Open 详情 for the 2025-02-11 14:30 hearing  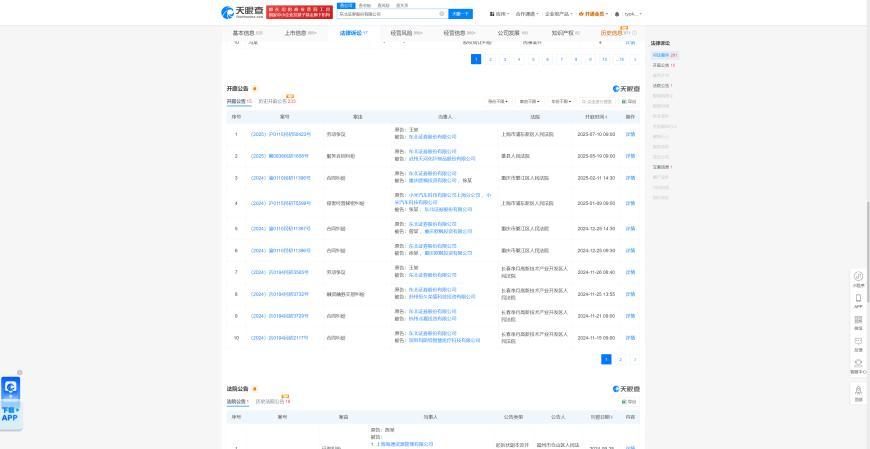(630, 178)
